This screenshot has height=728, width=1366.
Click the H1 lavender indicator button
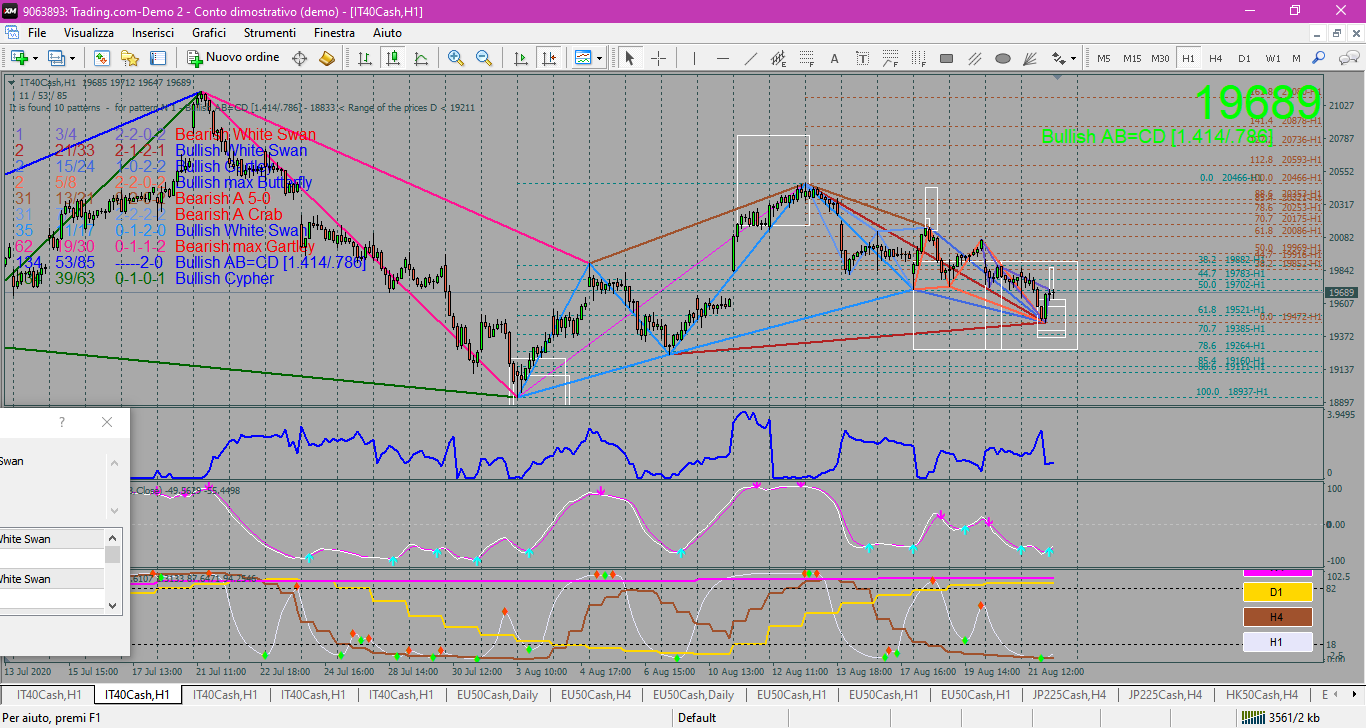point(1277,642)
